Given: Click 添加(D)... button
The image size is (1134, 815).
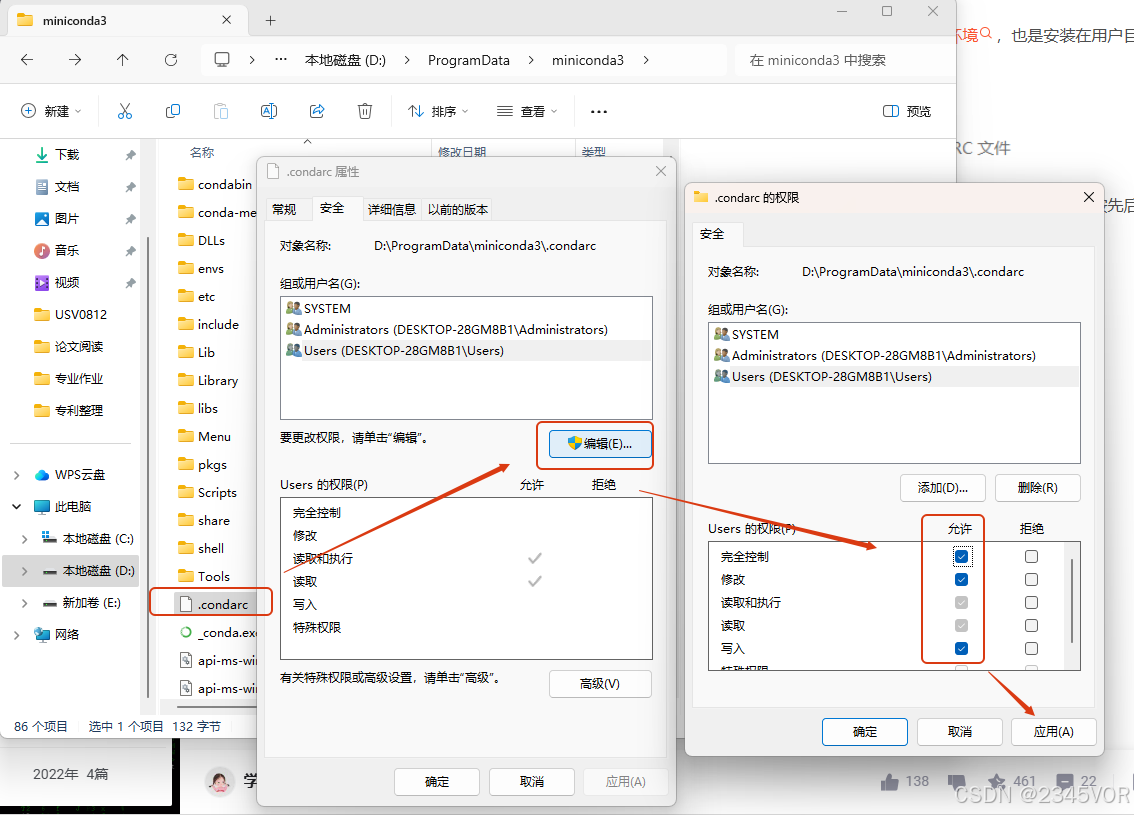Looking at the screenshot, I should [942, 488].
